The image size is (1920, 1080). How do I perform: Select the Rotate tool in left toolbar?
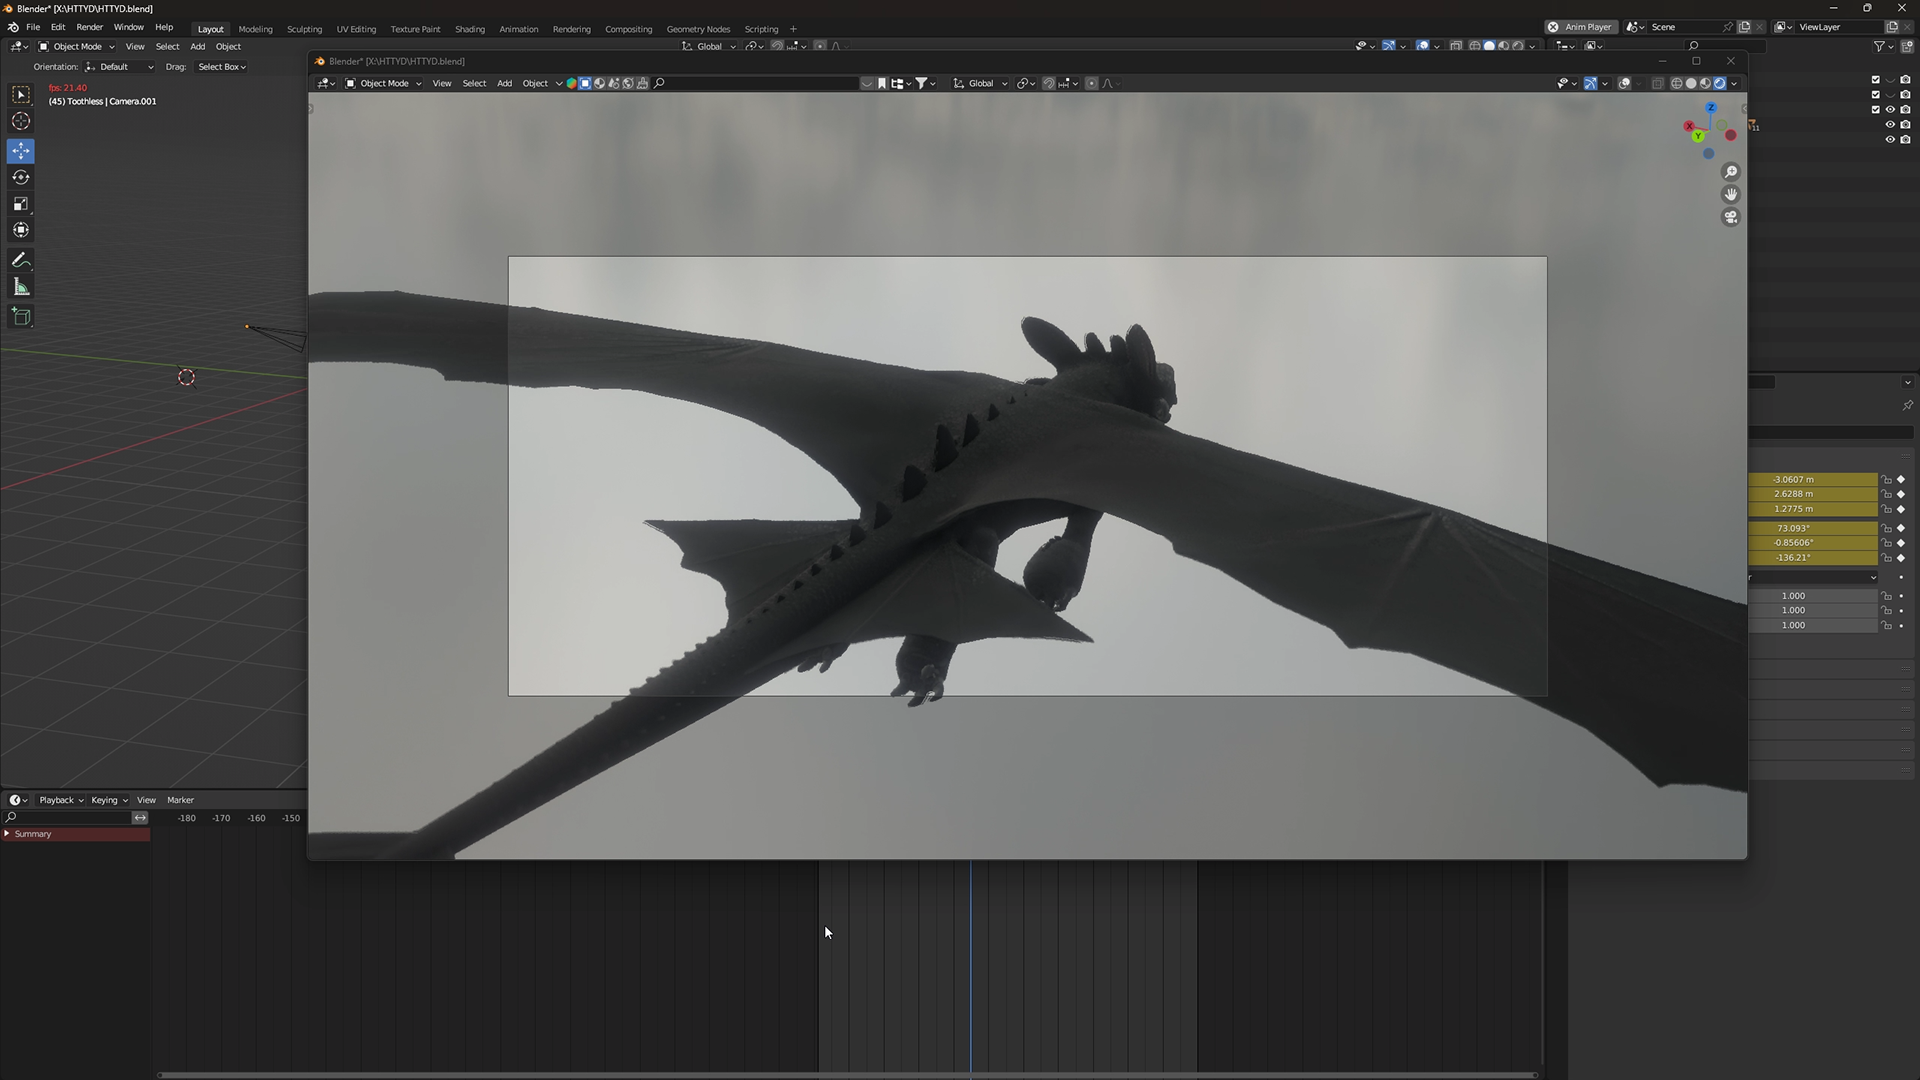21,177
